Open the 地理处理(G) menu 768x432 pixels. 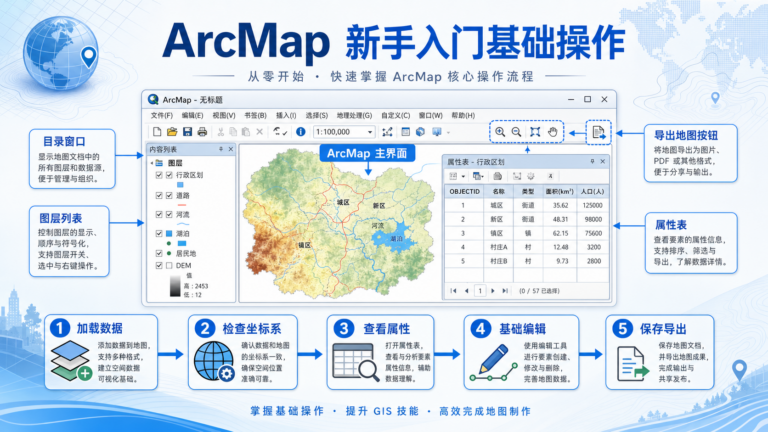(354, 116)
